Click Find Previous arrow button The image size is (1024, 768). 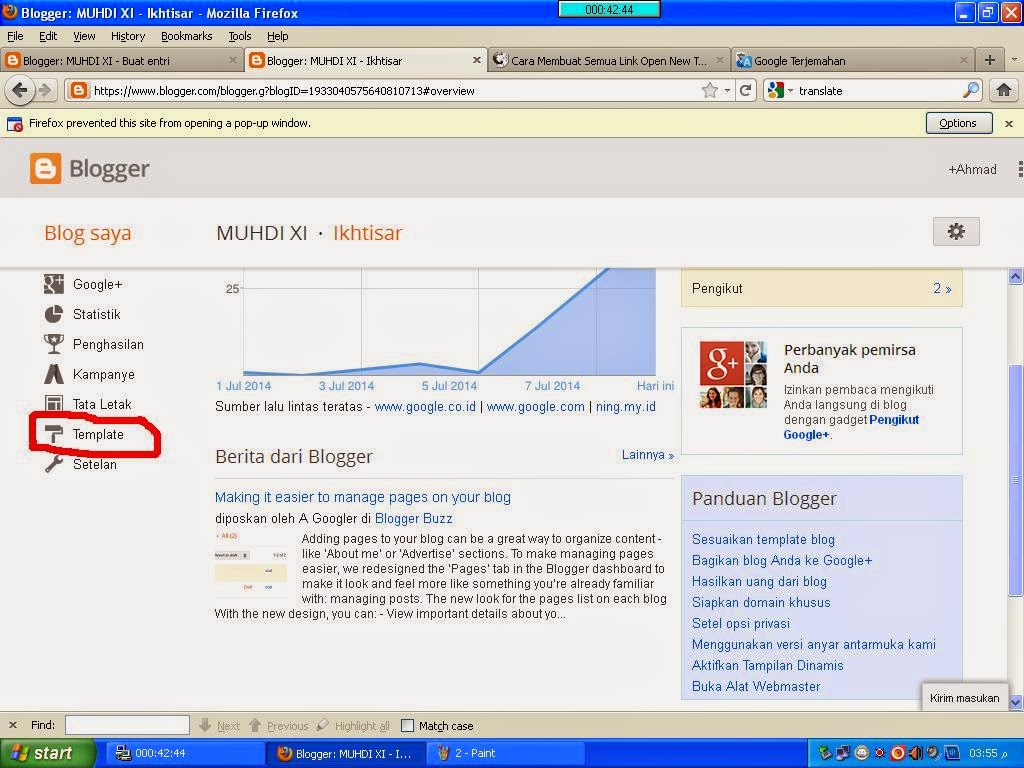click(278, 726)
